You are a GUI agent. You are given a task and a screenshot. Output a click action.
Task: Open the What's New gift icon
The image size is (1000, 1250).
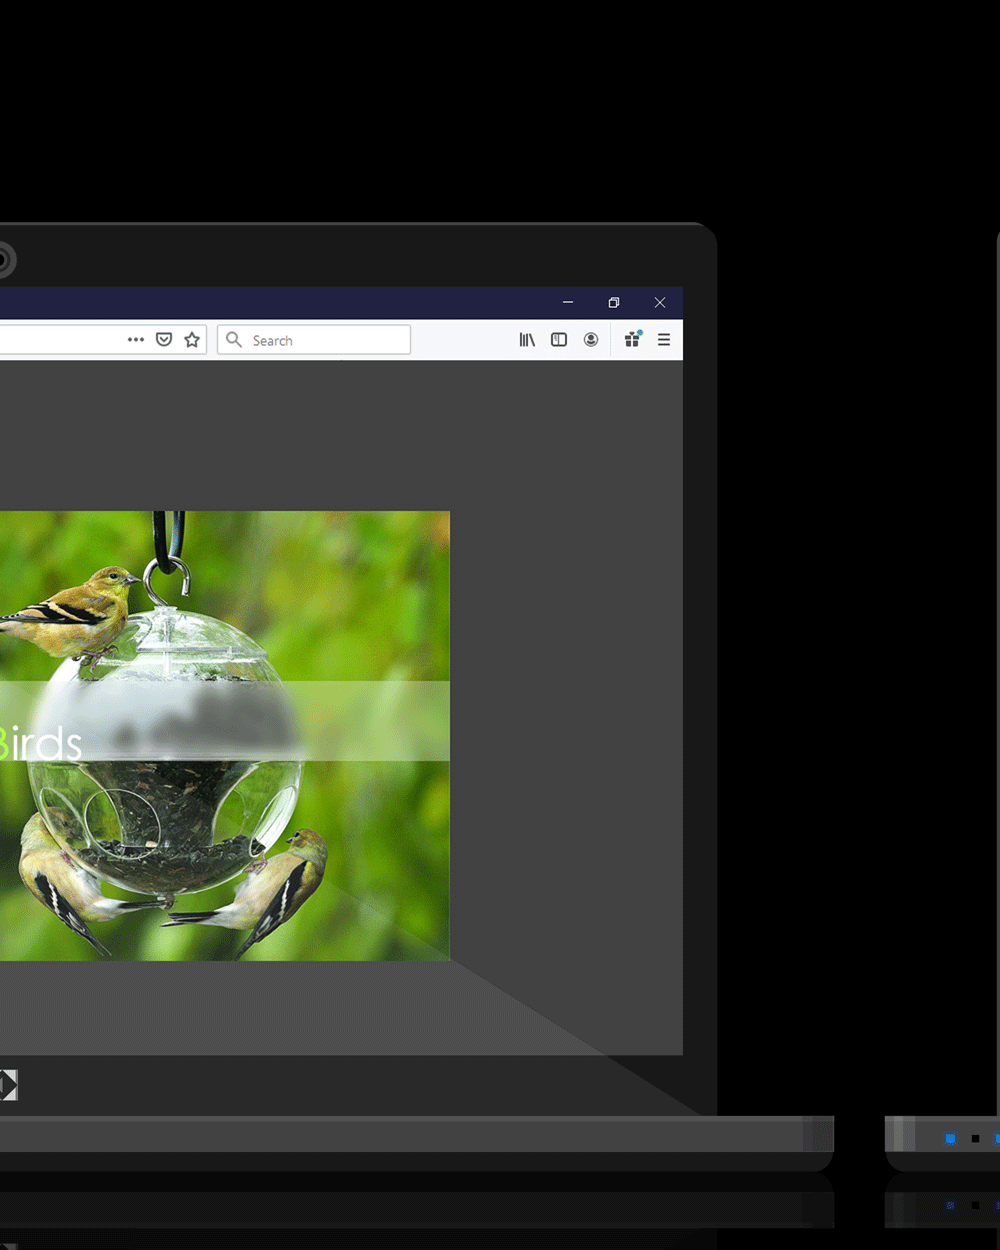pos(632,340)
